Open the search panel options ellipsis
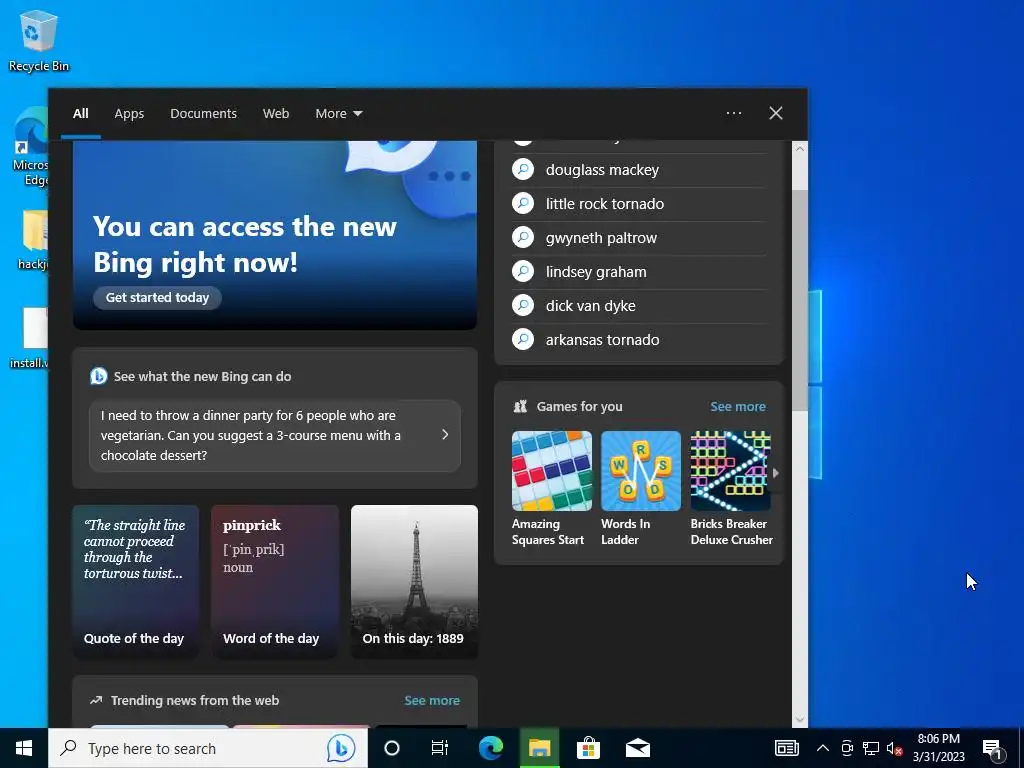The height and width of the screenshot is (768, 1024). pos(733,113)
